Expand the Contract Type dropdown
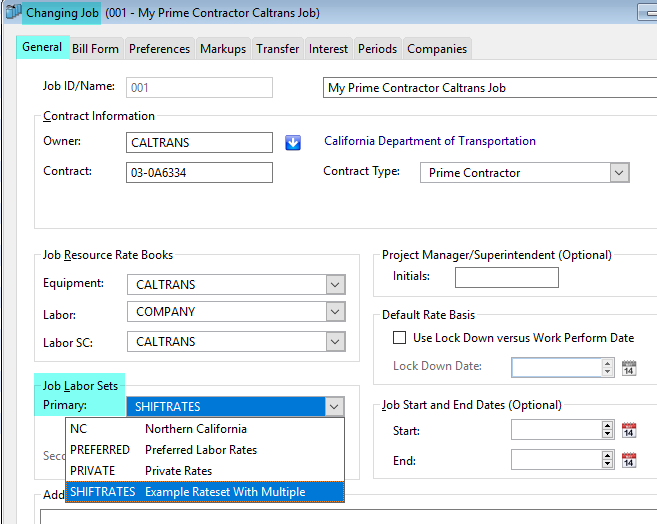Image resolution: width=657 pixels, height=524 pixels. 619,173
